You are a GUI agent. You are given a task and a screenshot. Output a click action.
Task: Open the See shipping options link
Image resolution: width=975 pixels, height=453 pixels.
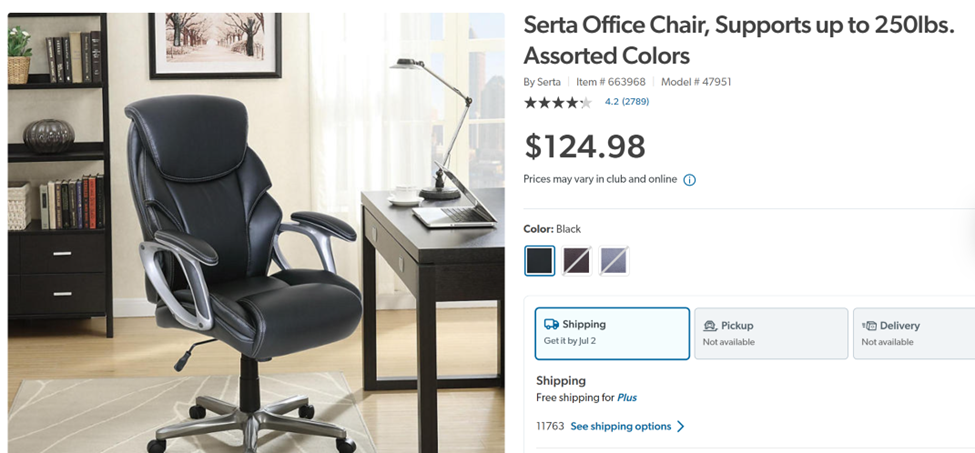620,426
